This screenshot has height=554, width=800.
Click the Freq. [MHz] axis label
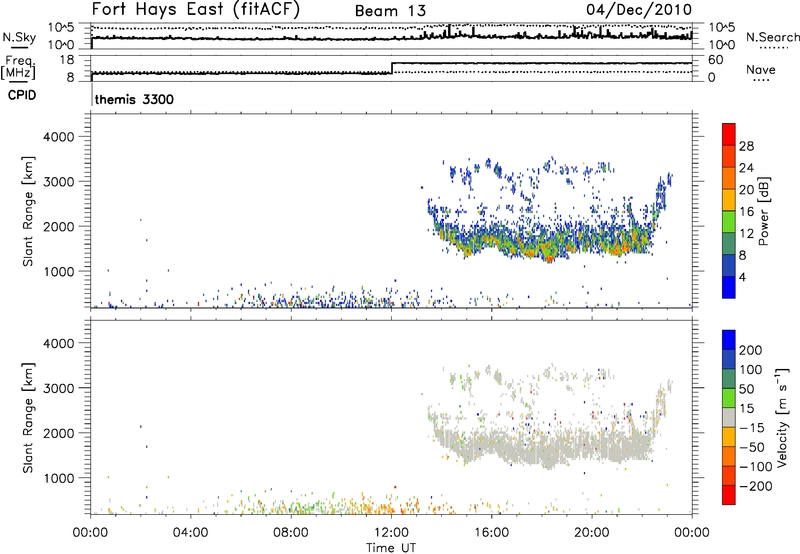coord(19,67)
